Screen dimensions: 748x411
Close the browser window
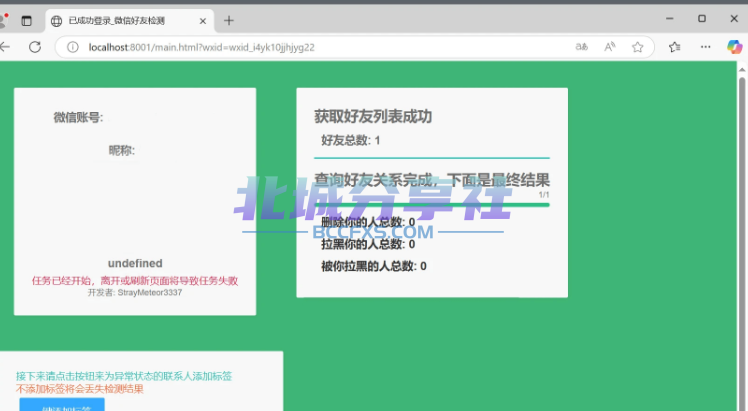[734, 19]
